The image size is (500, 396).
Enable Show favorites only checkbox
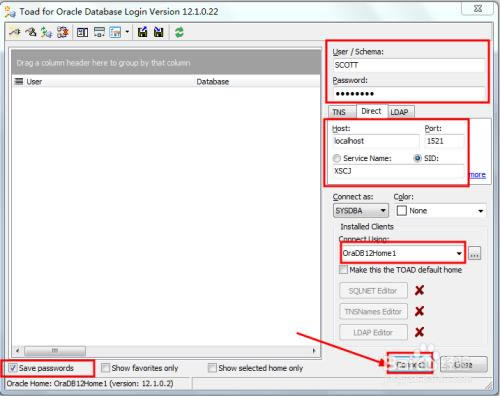point(105,368)
